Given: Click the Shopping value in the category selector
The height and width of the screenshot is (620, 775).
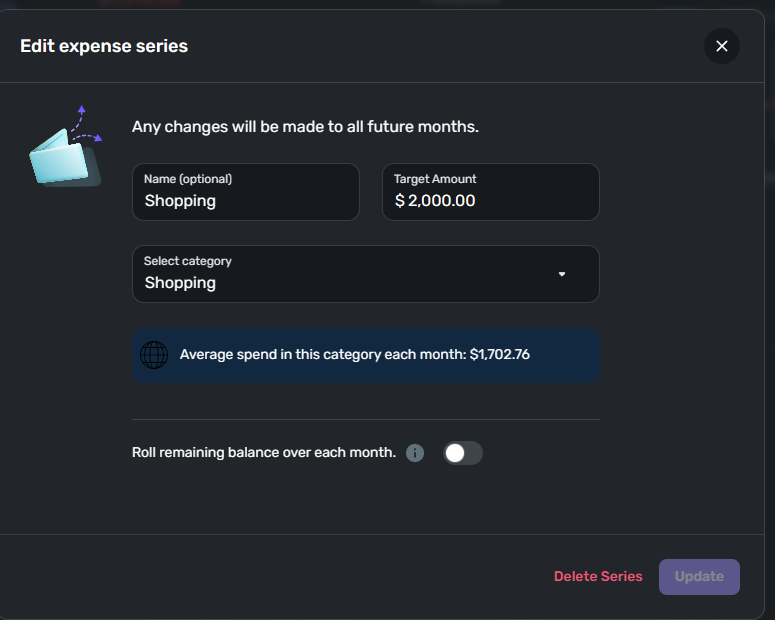Looking at the screenshot, I should [180, 283].
